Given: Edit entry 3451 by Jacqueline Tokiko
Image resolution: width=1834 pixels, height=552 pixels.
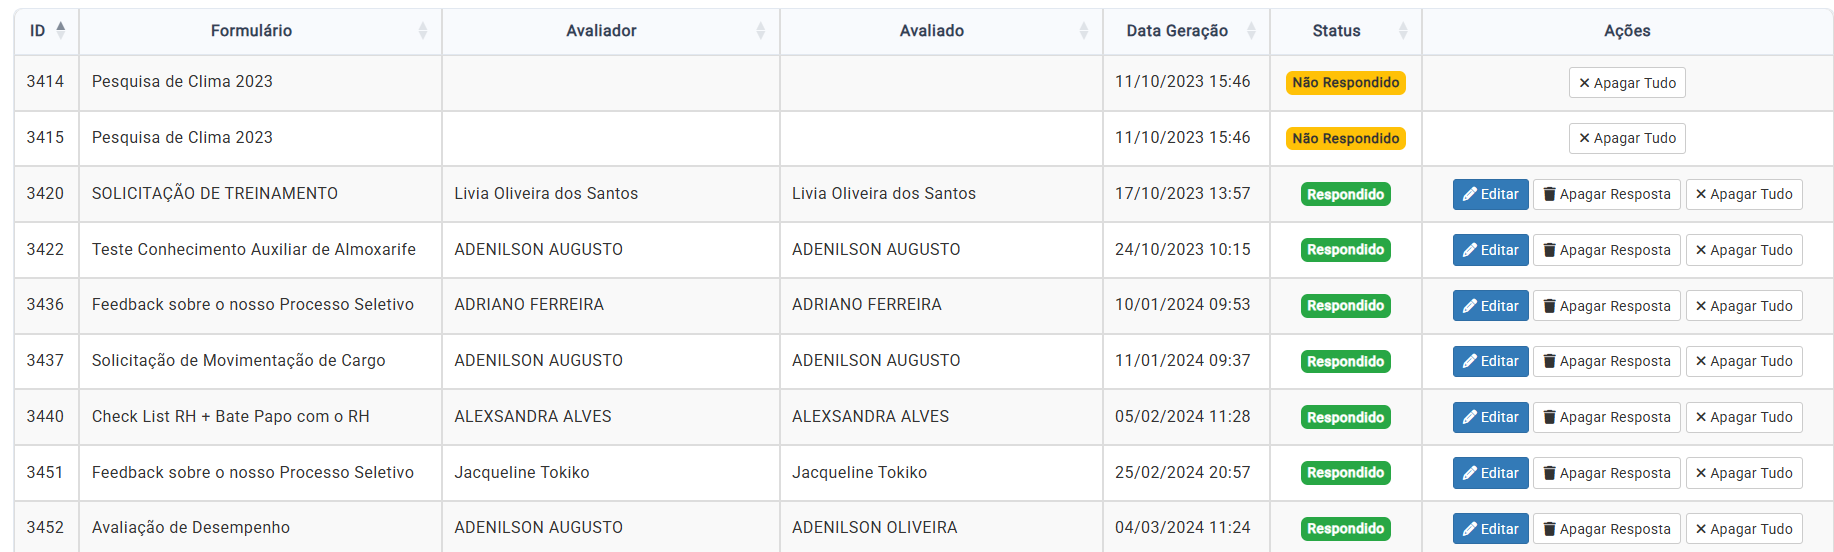Looking at the screenshot, I should coord(1490,473).
